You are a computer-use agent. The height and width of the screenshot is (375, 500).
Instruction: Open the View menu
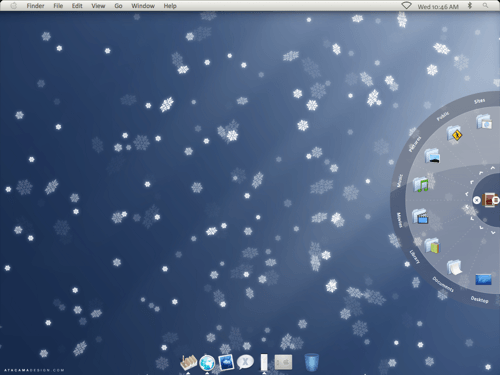pyautogui.click(x=98, y=6)
